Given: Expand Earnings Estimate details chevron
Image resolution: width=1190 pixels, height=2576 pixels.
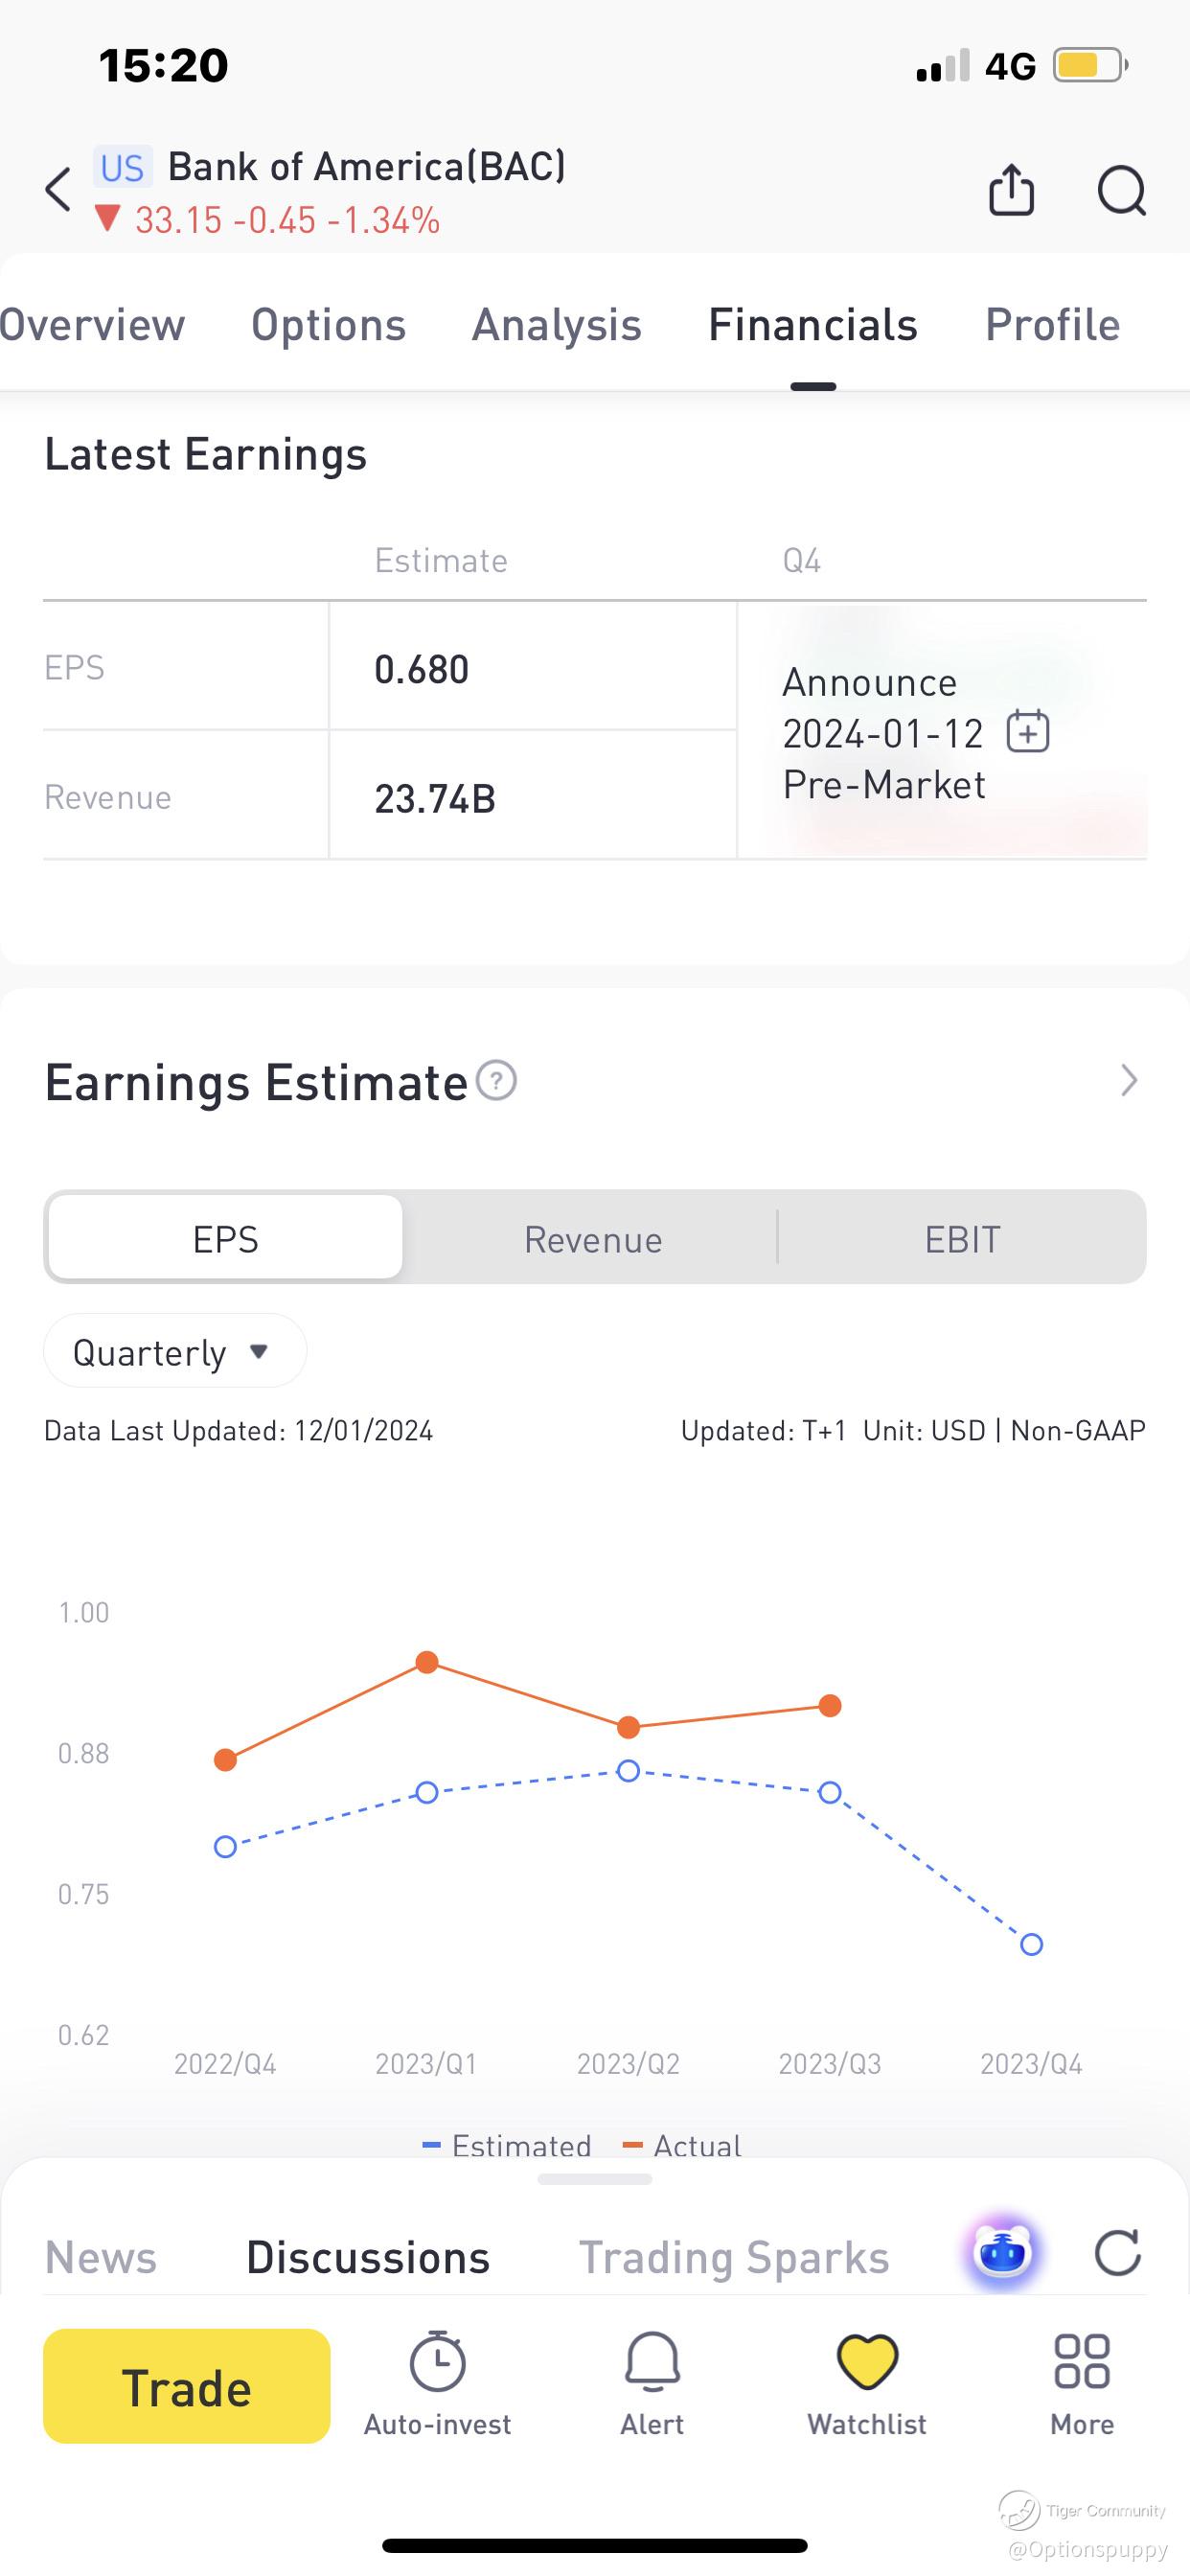Looking at the screenshot, I should tap(1129, 1081).
